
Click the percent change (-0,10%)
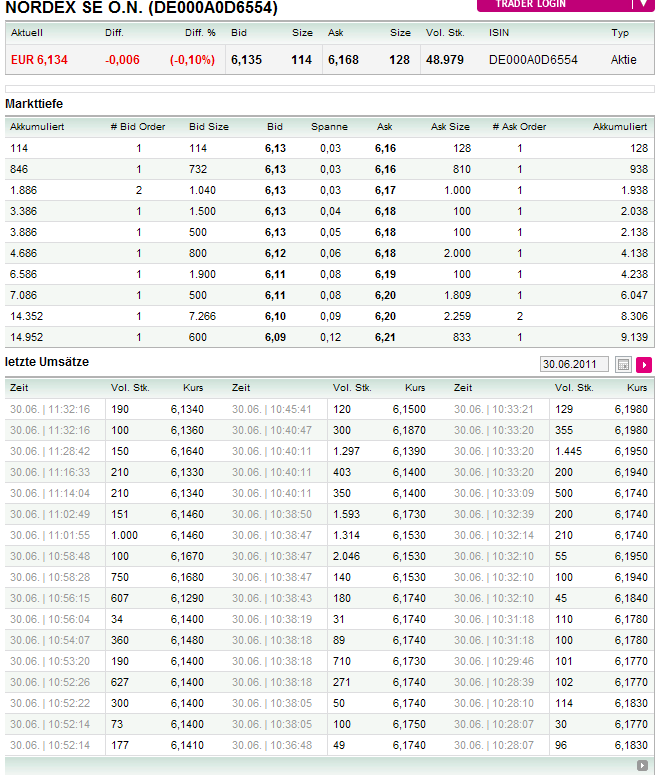point(192,60)
